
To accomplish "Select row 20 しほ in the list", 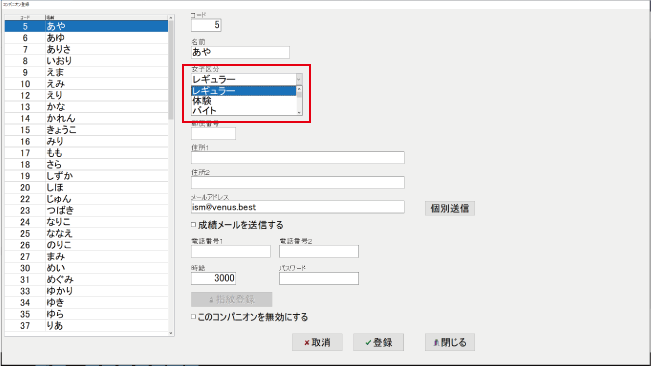I will tap(86, 188).
